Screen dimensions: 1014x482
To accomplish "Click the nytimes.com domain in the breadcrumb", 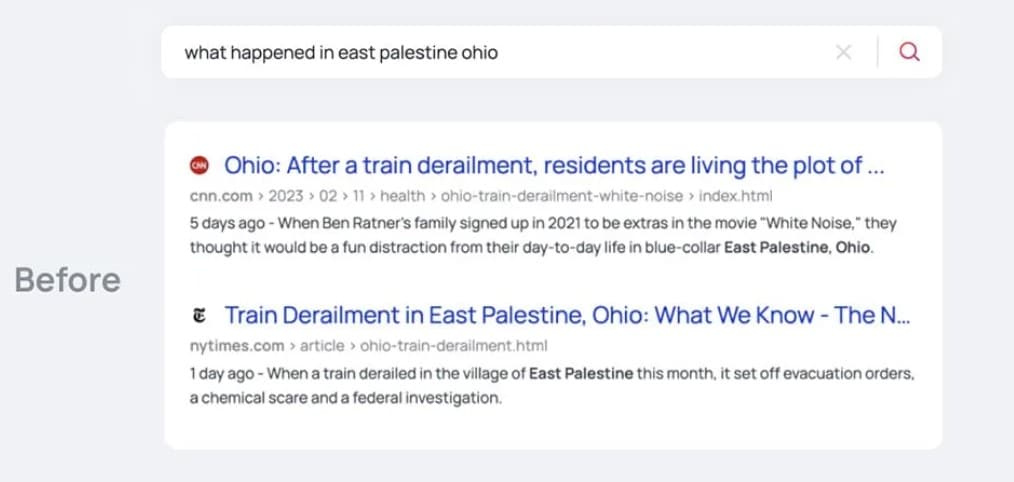I will [x=237, y=346].
